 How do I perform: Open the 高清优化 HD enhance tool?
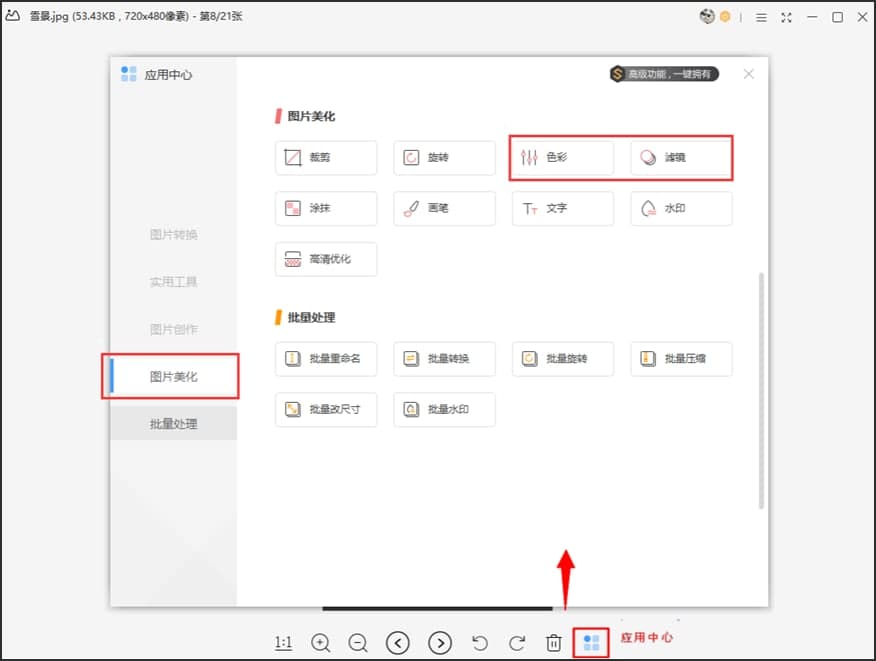click(x=326, y=259)
